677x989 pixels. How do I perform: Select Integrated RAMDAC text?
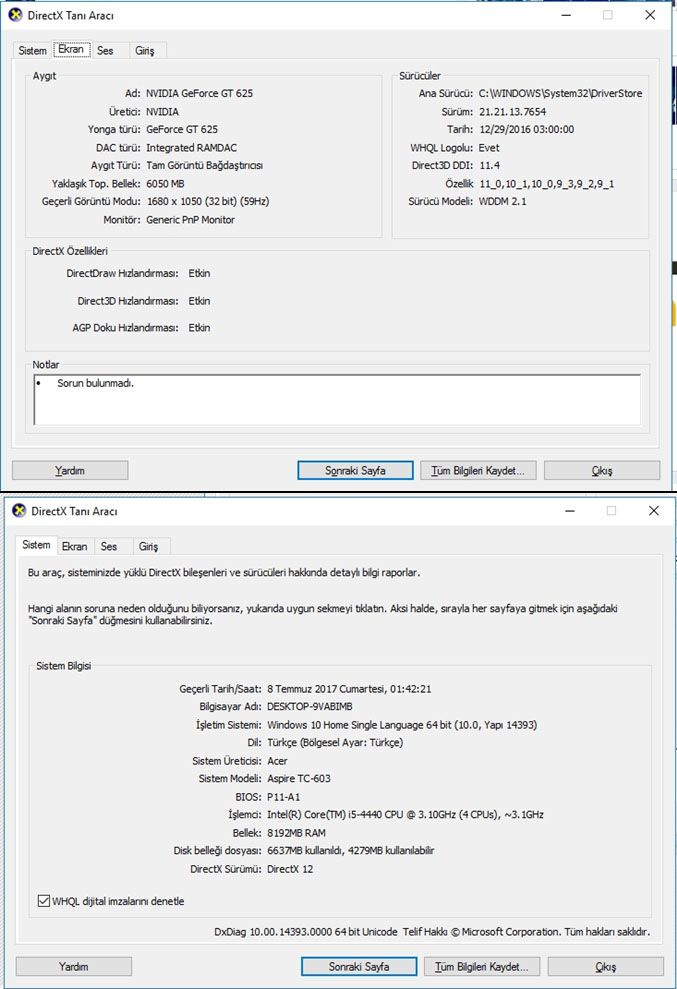click(192, 148)
